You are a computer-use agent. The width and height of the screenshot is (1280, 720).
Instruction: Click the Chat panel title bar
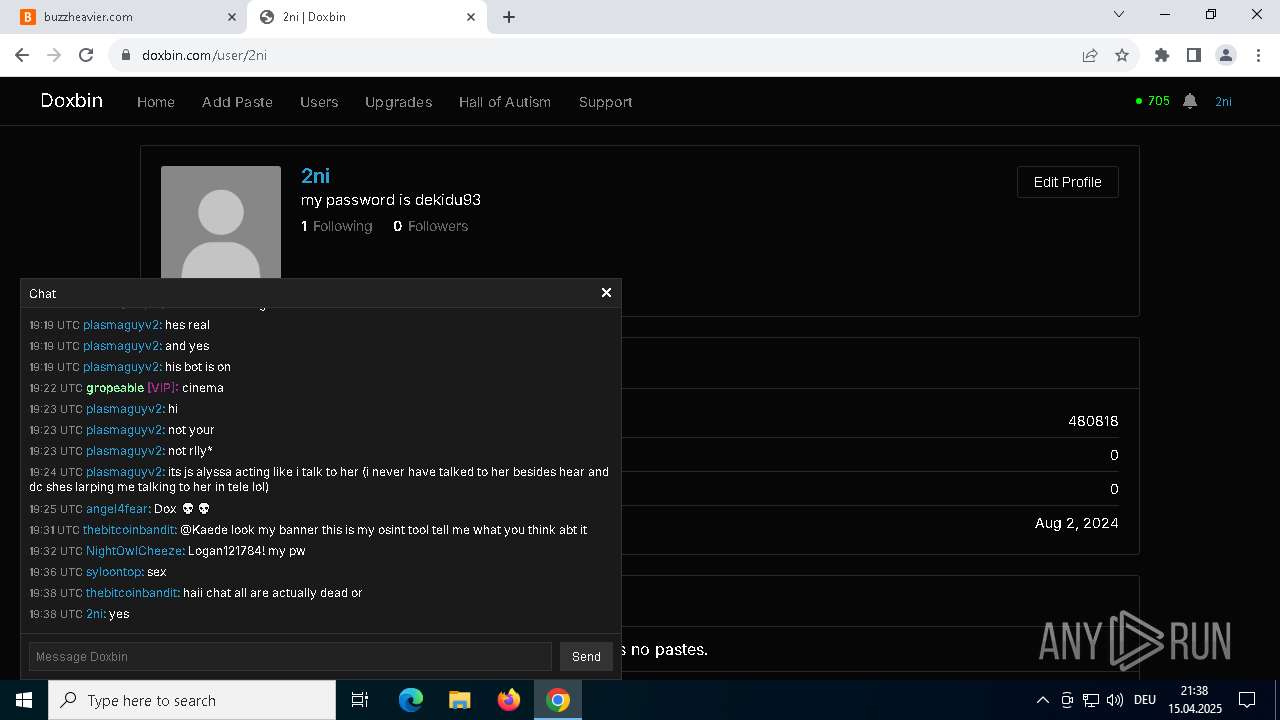click(x=320, y=293)
